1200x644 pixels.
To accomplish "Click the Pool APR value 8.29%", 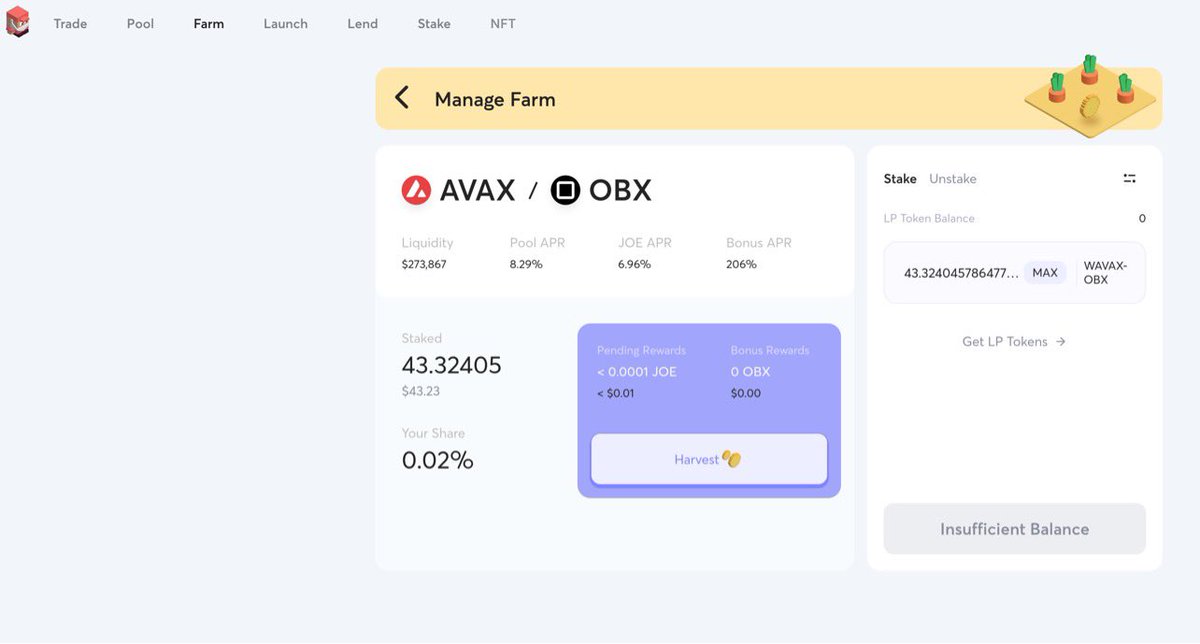I will pos(526,265).
